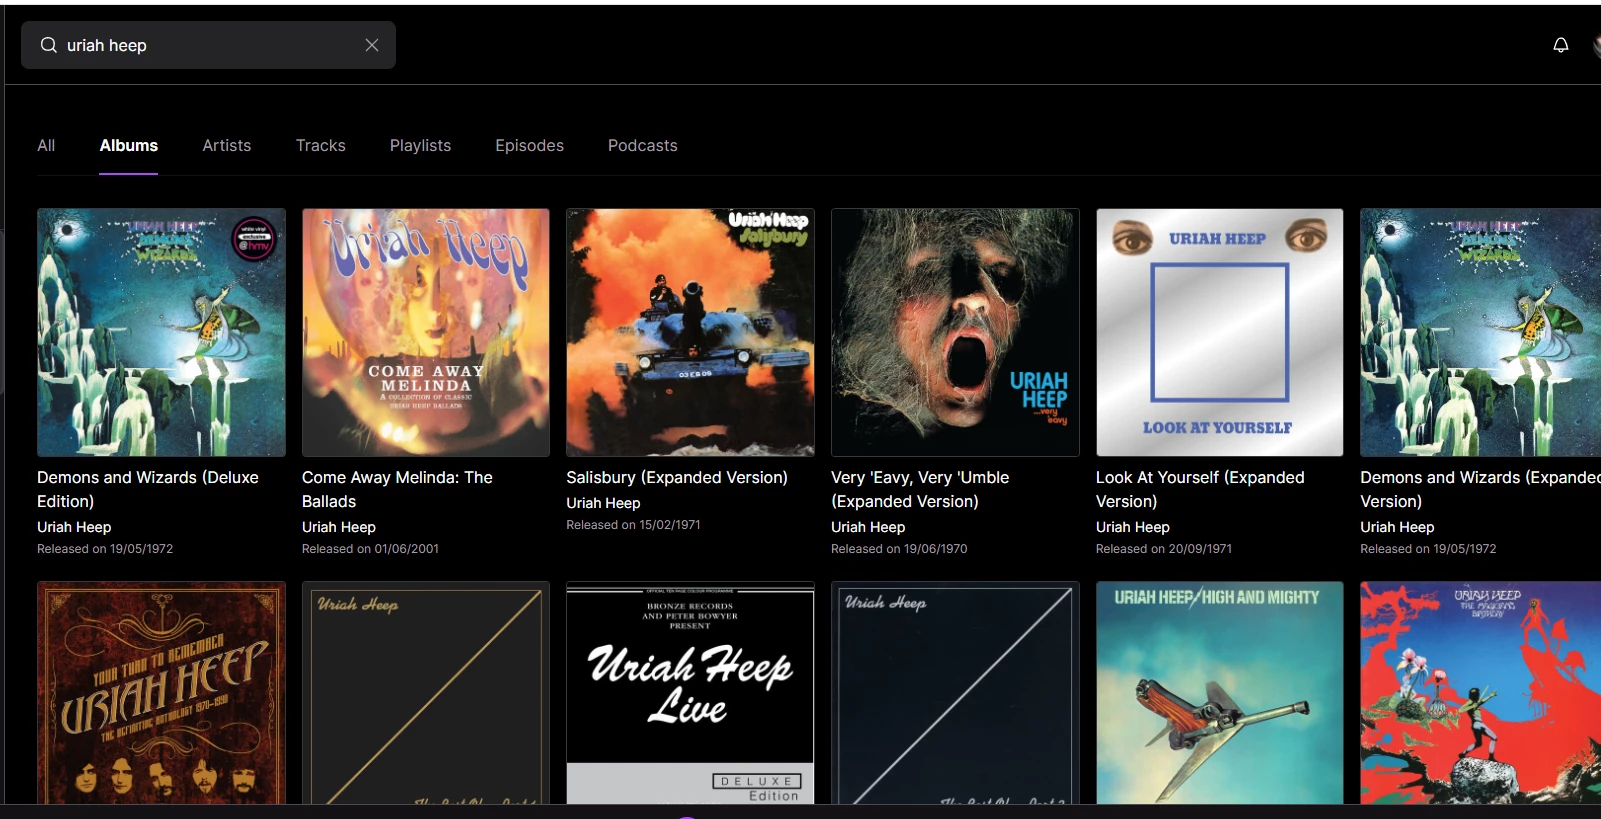Click the 'Released on 01/06/2001' text

click(370, 549)
